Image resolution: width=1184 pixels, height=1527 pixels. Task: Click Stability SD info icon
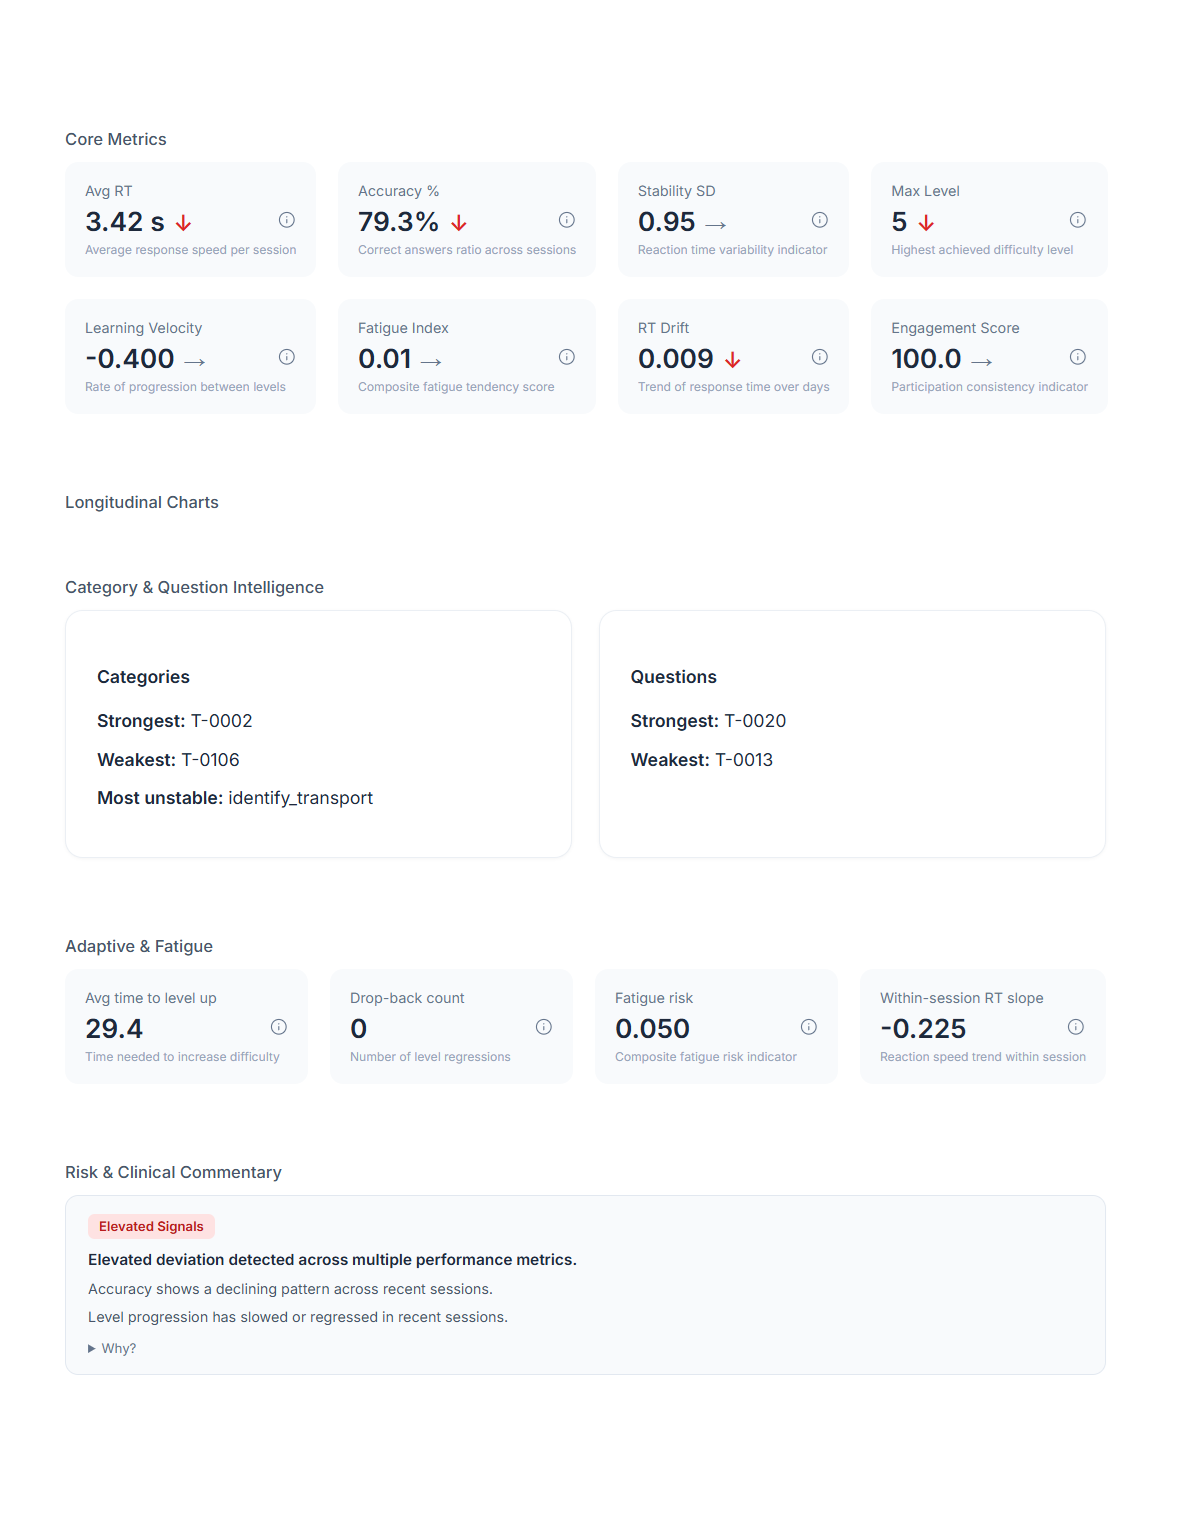click(x=819, y=220)
